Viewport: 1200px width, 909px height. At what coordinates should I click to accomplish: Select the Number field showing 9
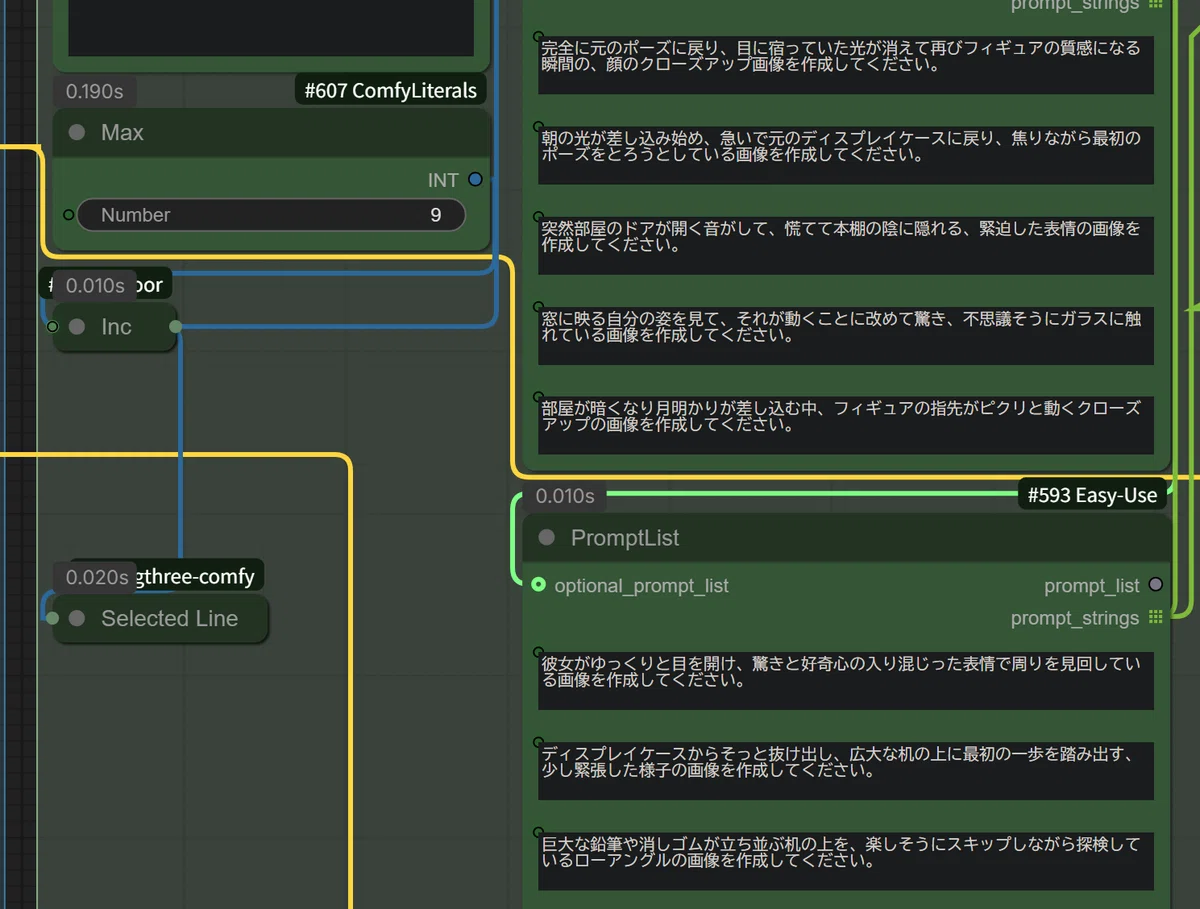(271, 215)
